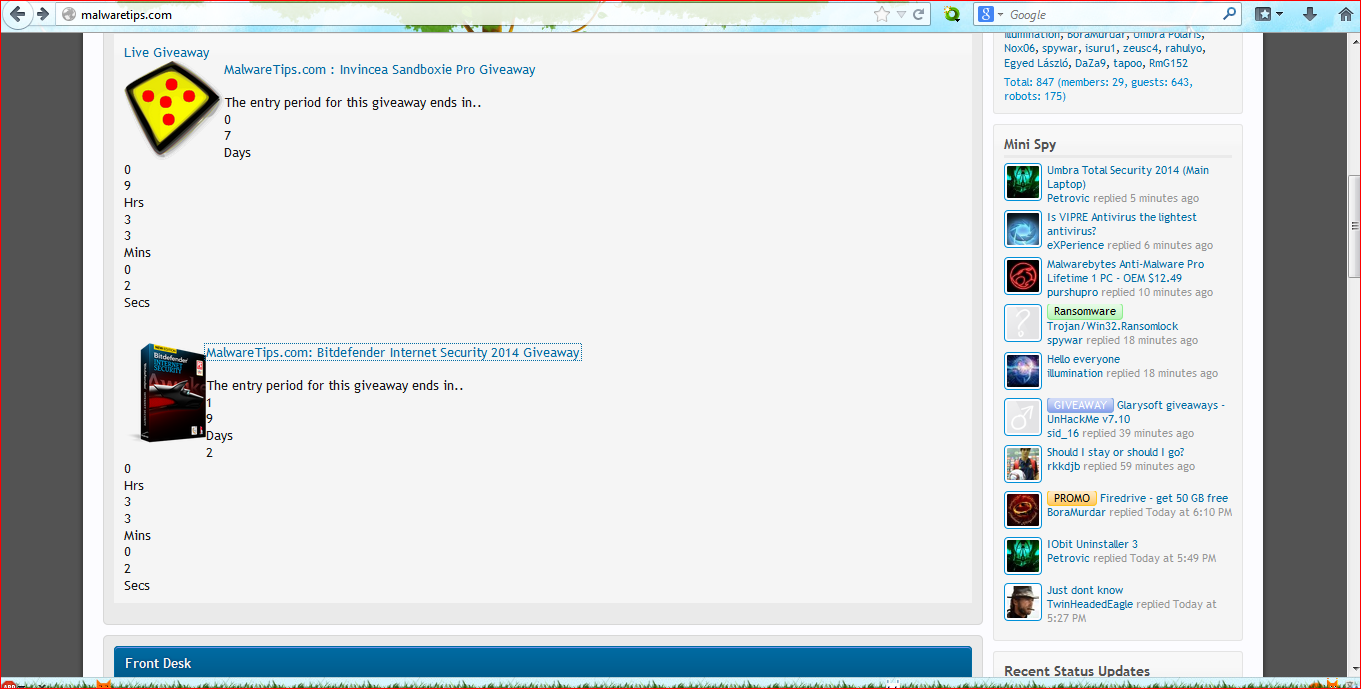The width and height of the screenshot is (1361, 689).
Task: Open sid_16's avatar in Mini Spy
Action: (1023, 418)
